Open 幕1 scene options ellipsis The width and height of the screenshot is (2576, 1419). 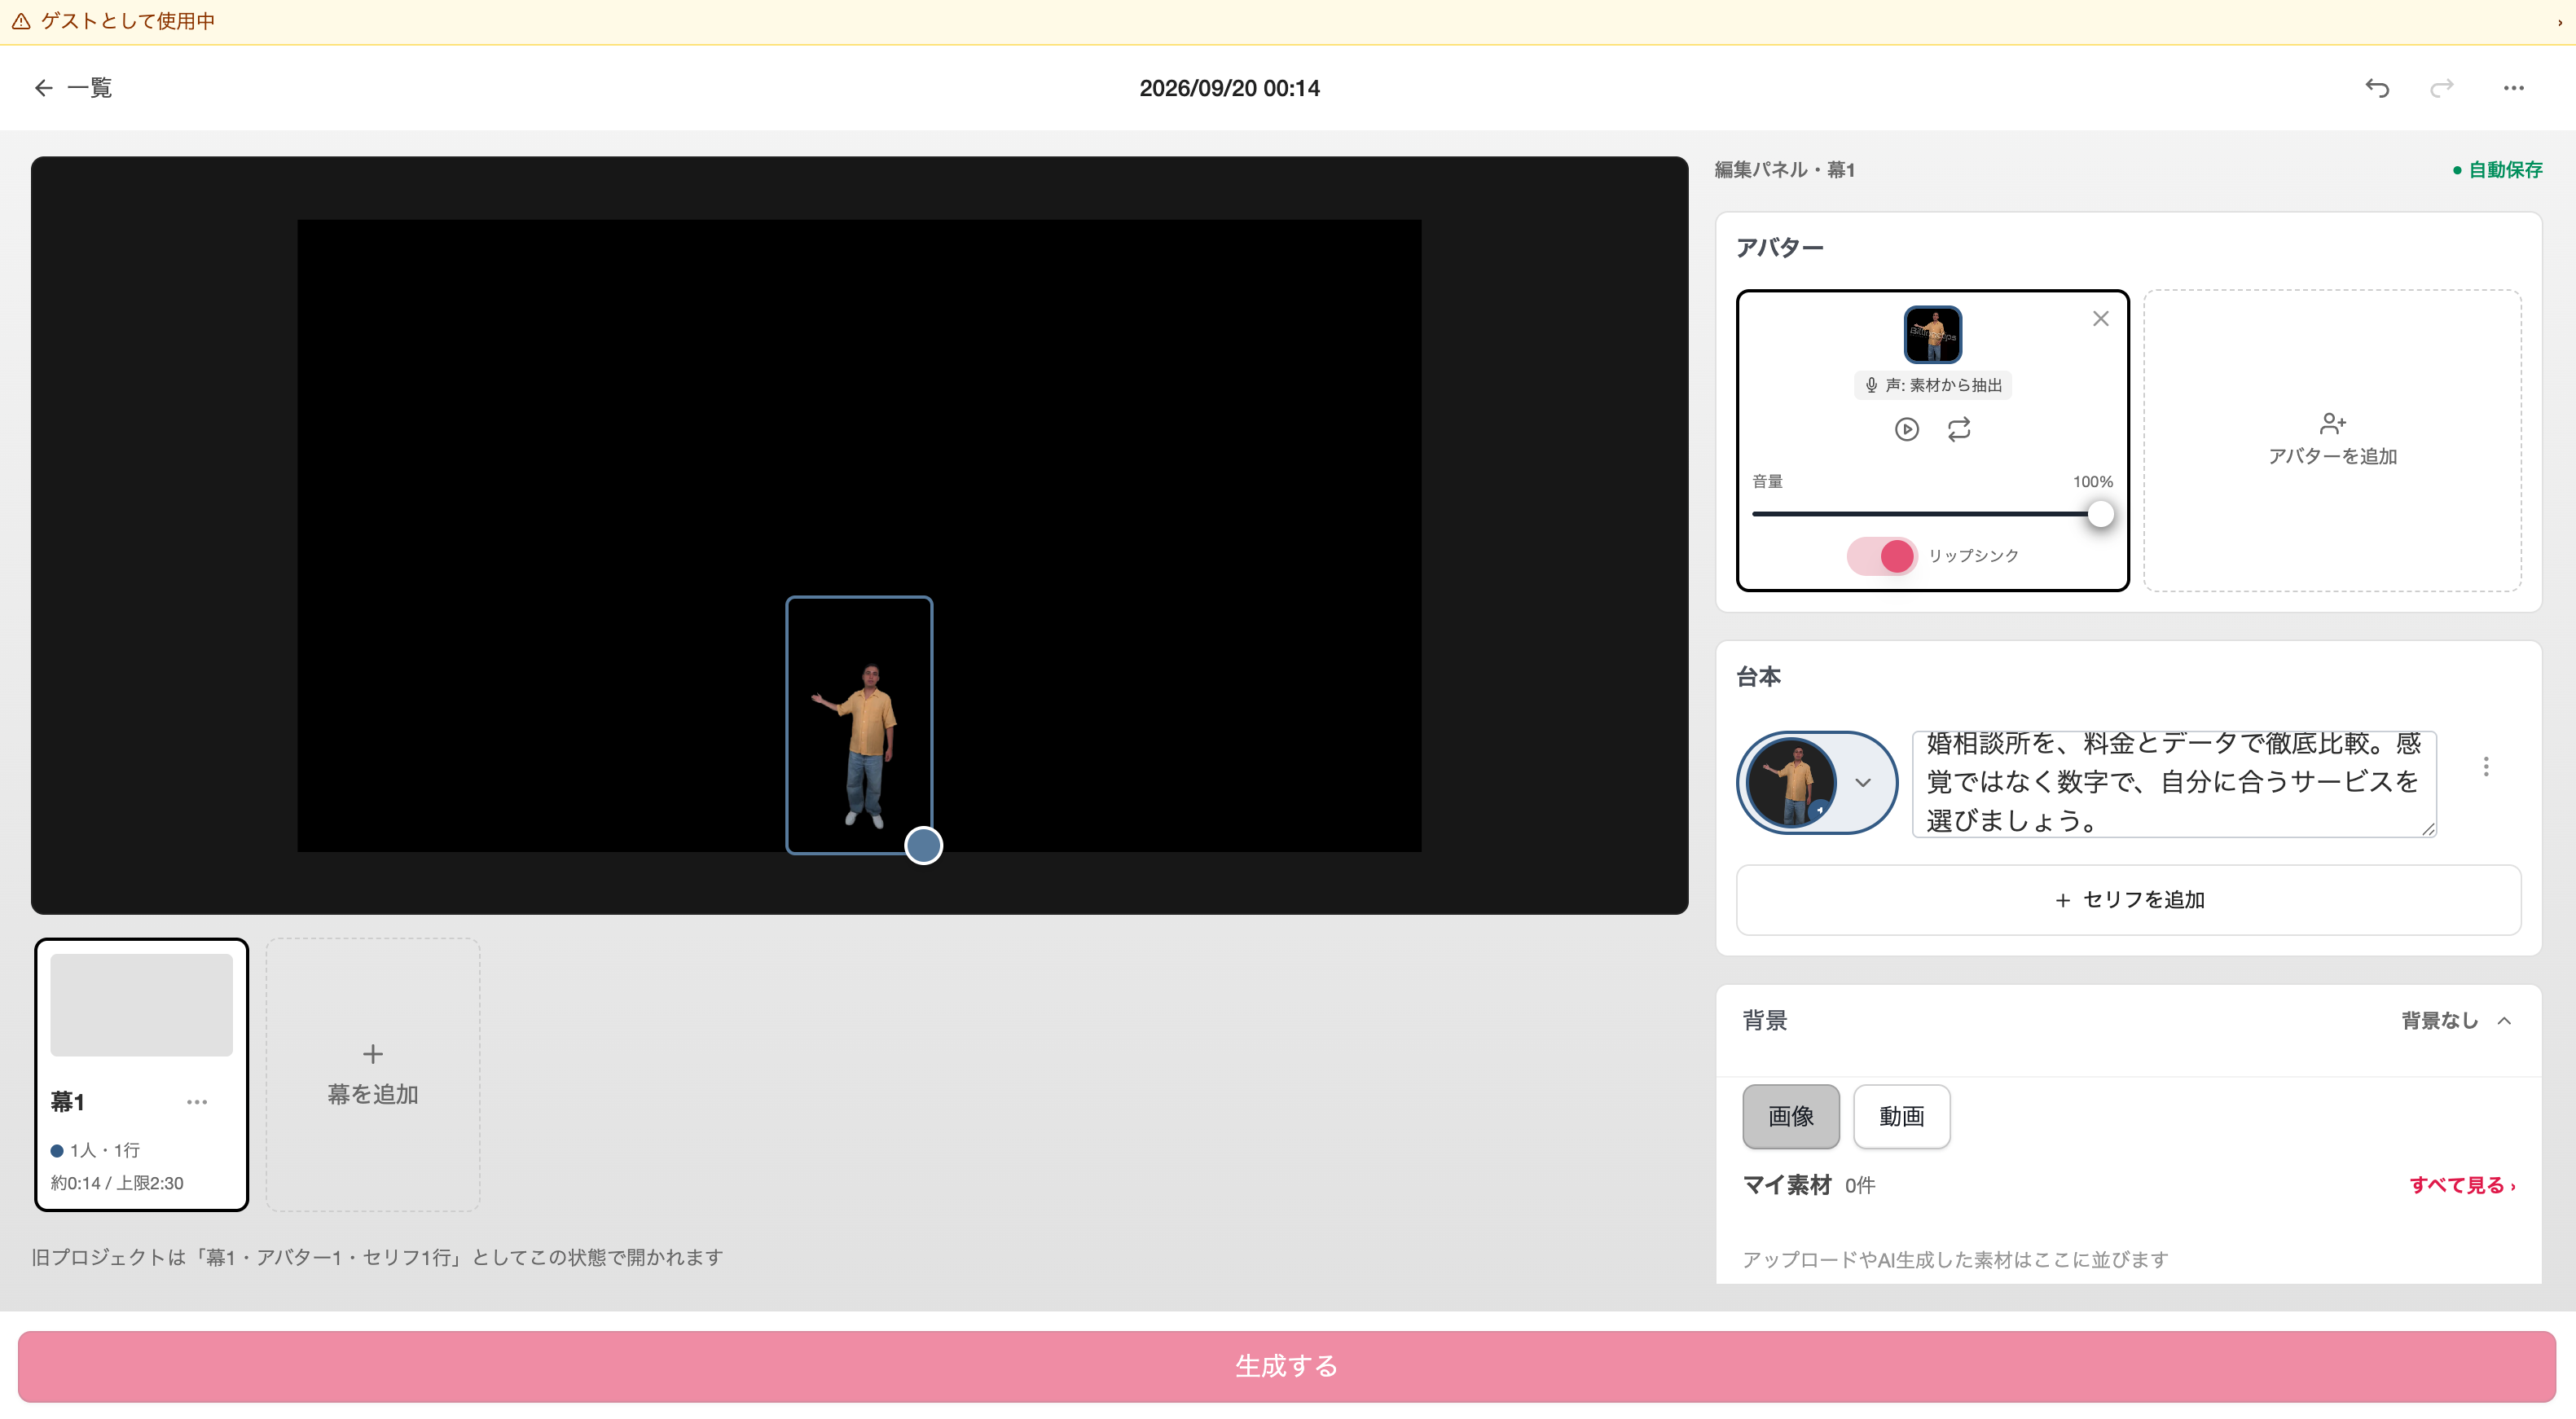tap(197, 1102)
